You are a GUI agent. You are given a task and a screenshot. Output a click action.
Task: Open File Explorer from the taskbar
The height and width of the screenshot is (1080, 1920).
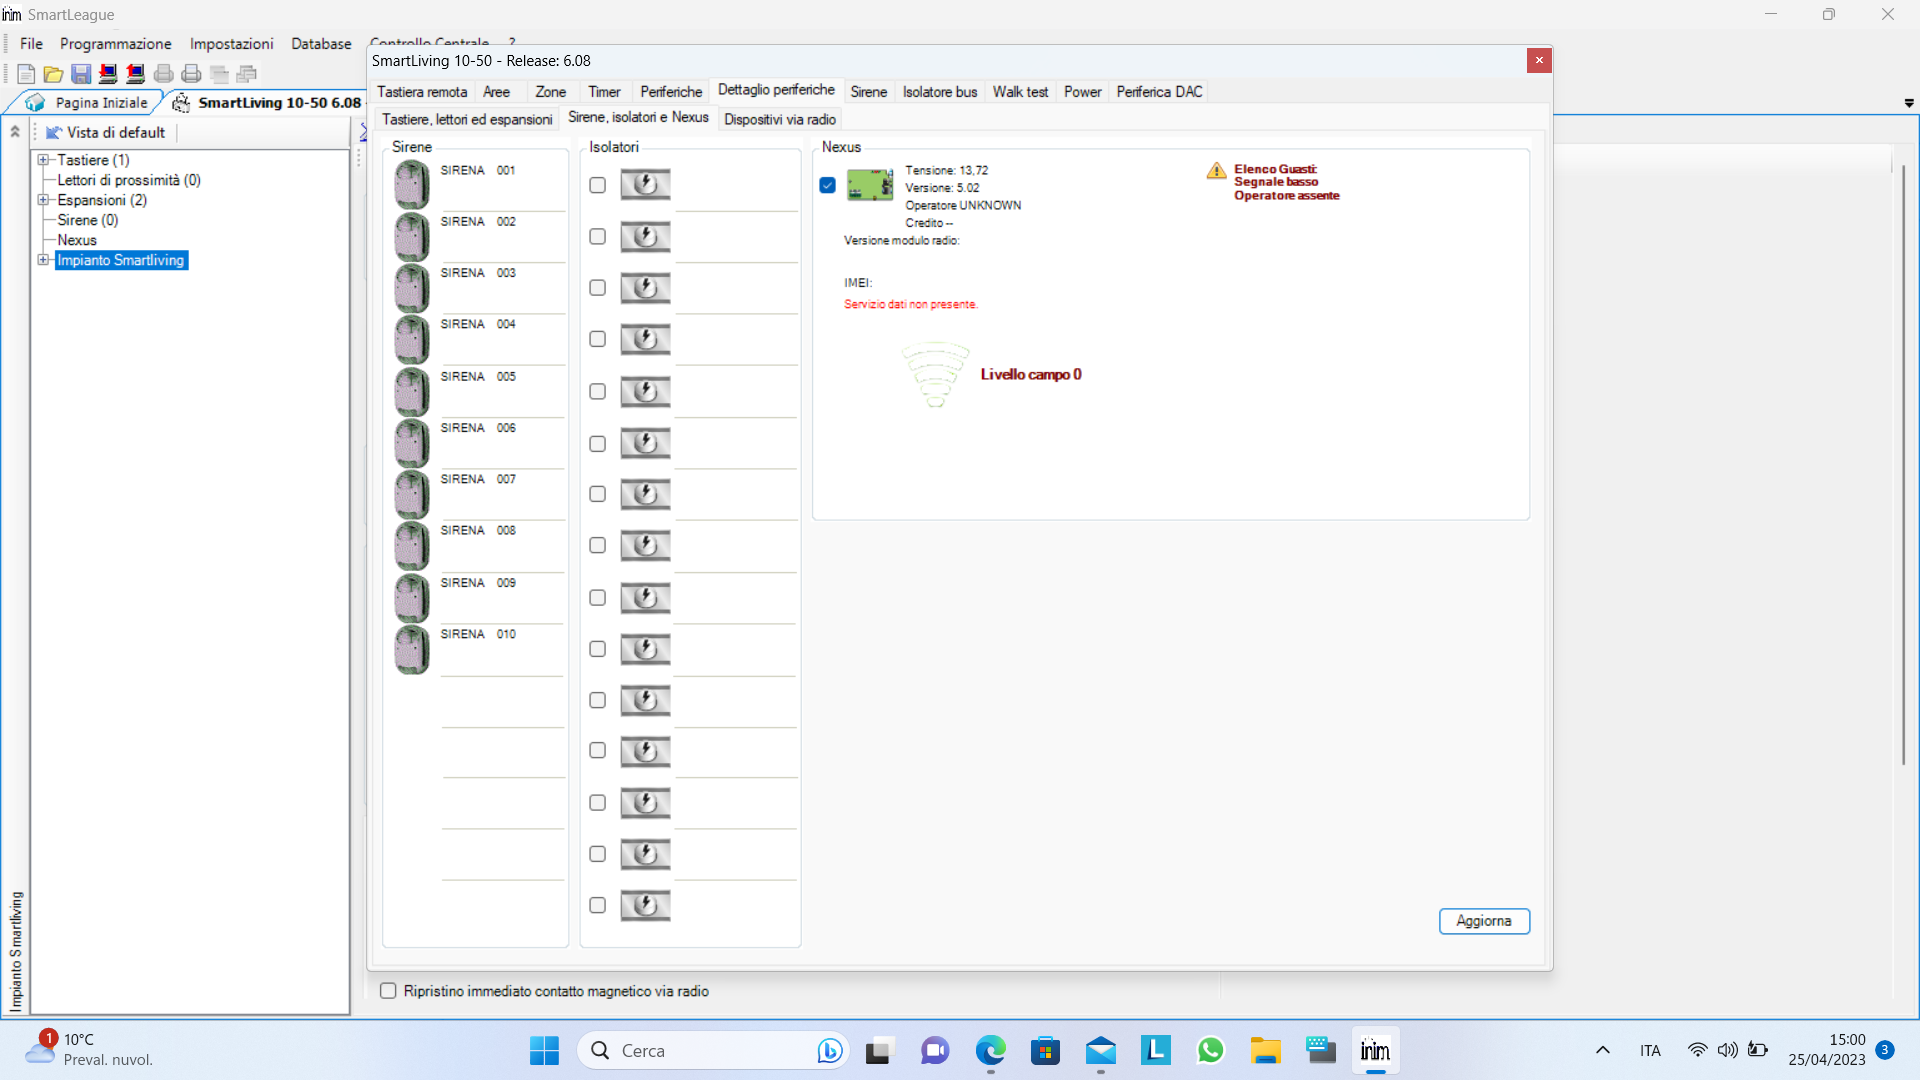1265,1051
